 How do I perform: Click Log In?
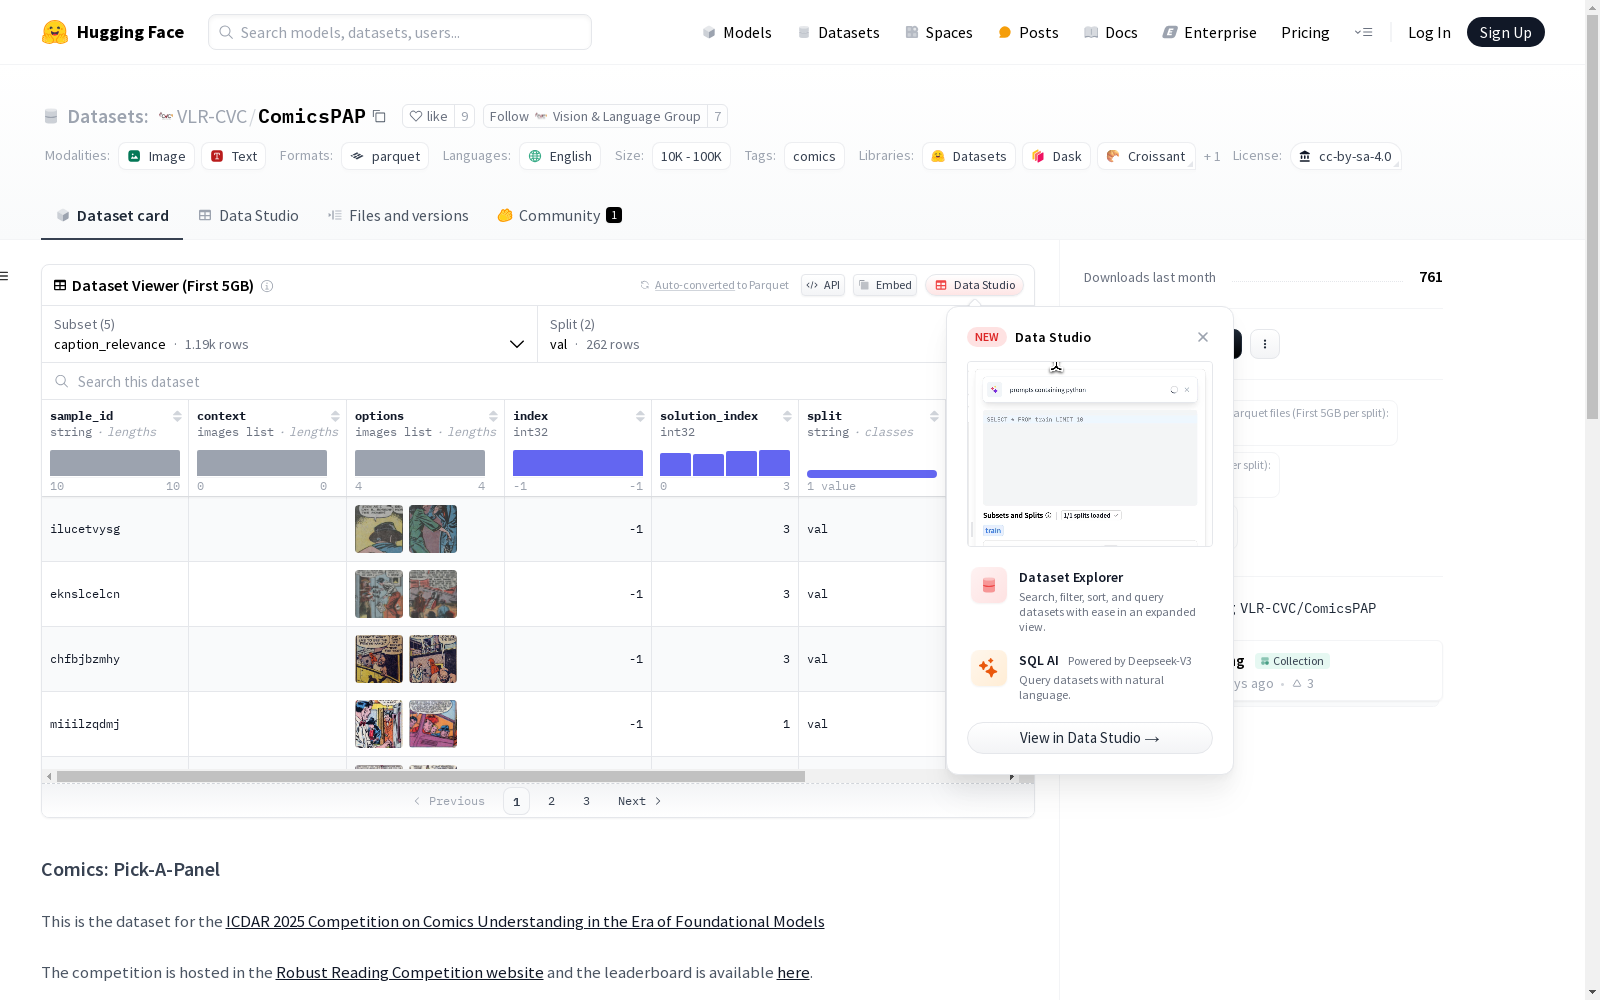click(x=1429, y=32)
